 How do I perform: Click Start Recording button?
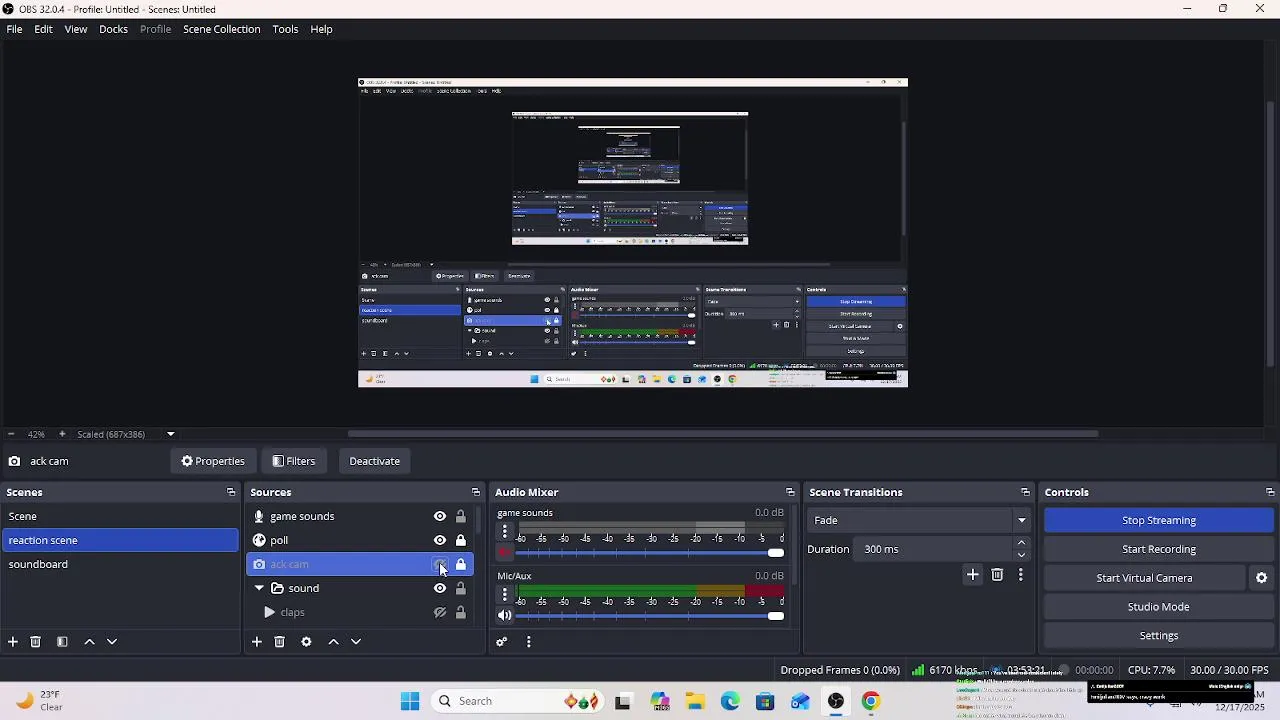pos(1159,549)
